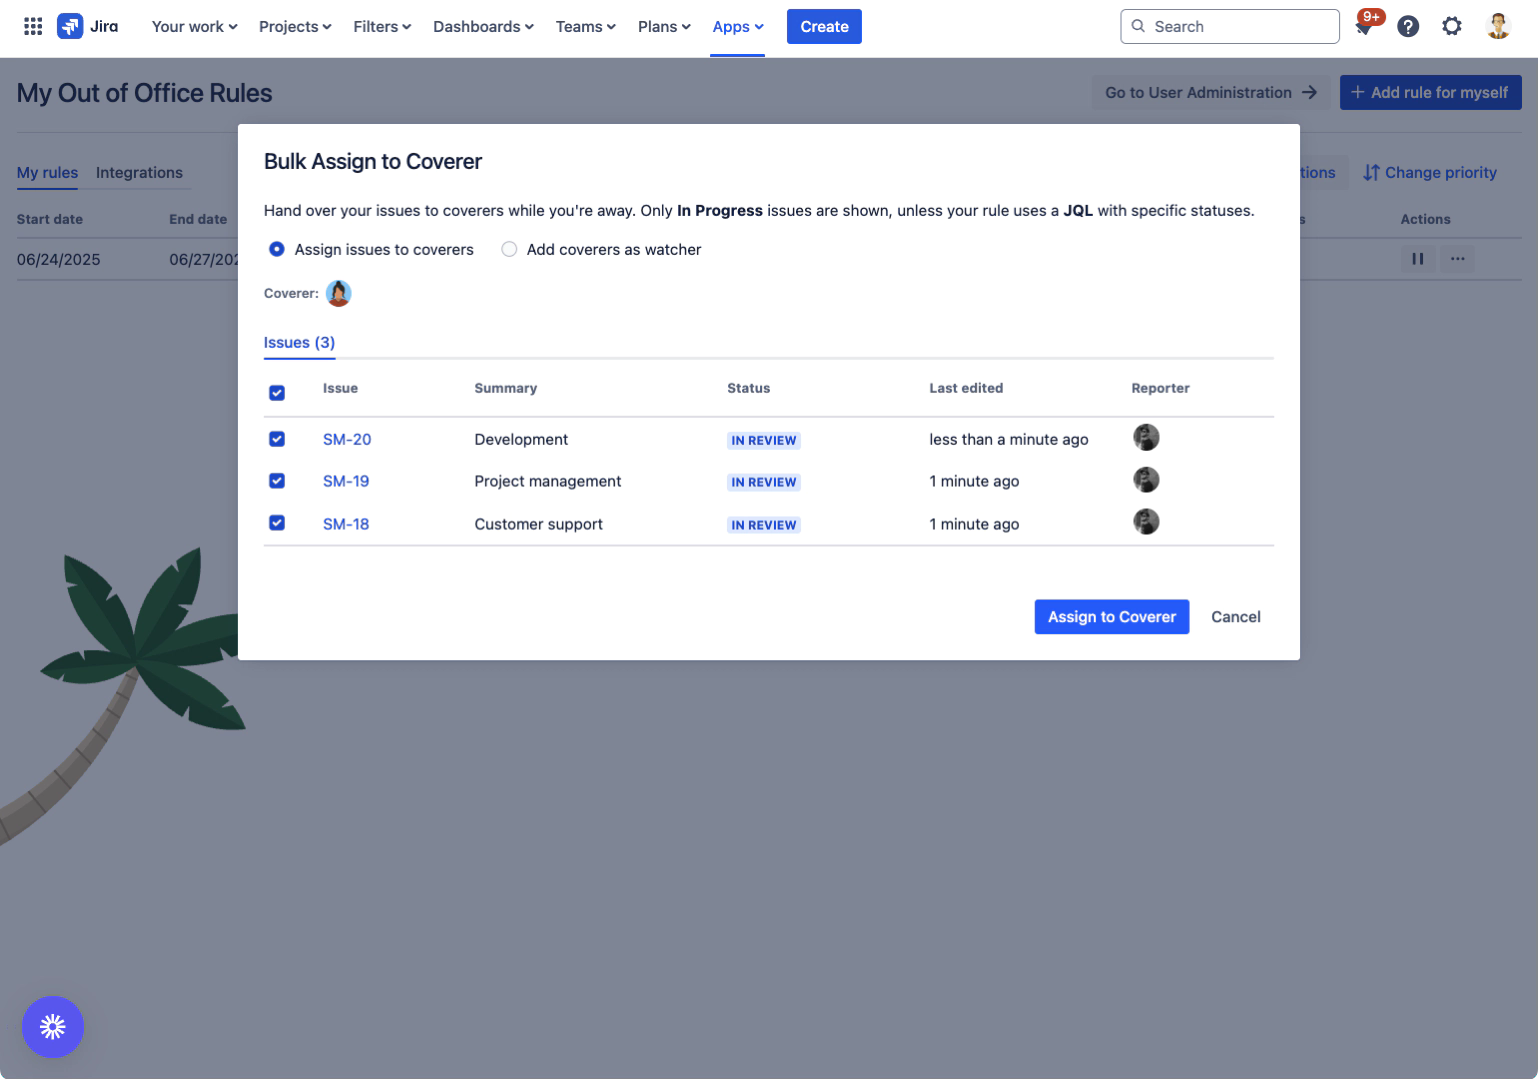This screenshot has height=1080, width=1538.
Task: Open the app switcher grid icon
Action: point(33,27)
